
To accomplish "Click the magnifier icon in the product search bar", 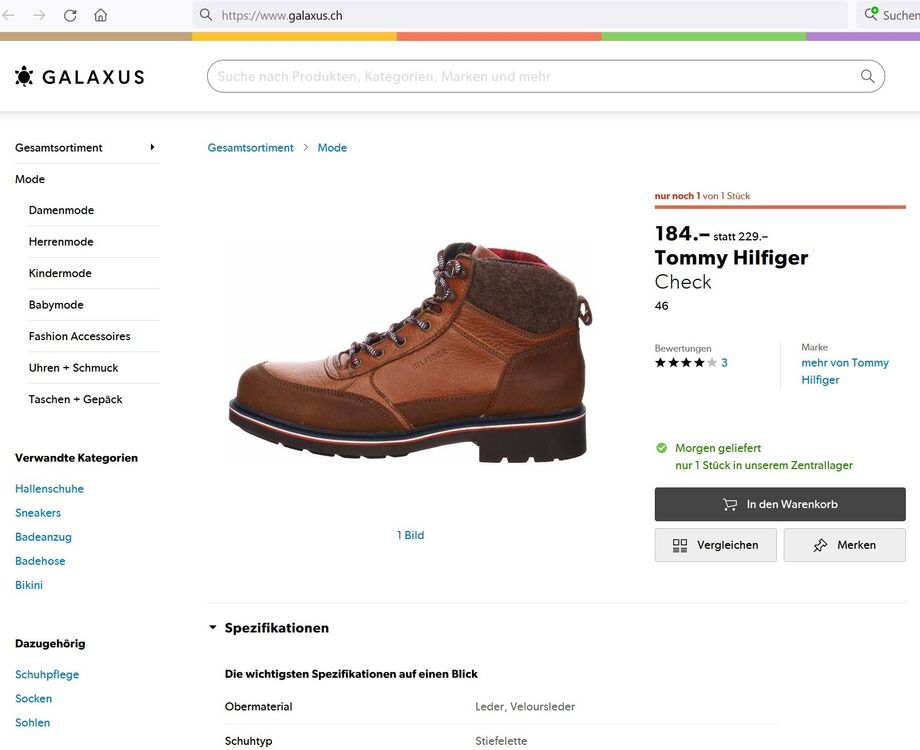I will click(867, 76).
